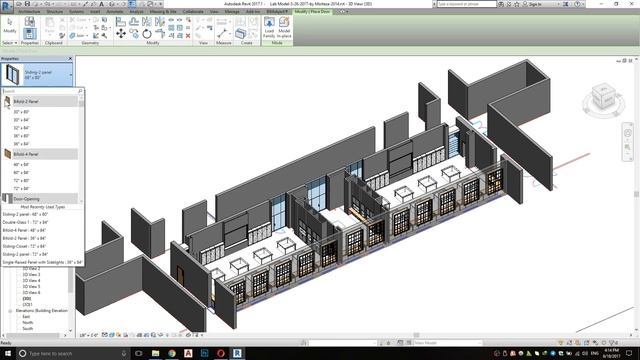Open the Insert ribbon tab
Screen dimensions: 640x360
pos(95,11)
